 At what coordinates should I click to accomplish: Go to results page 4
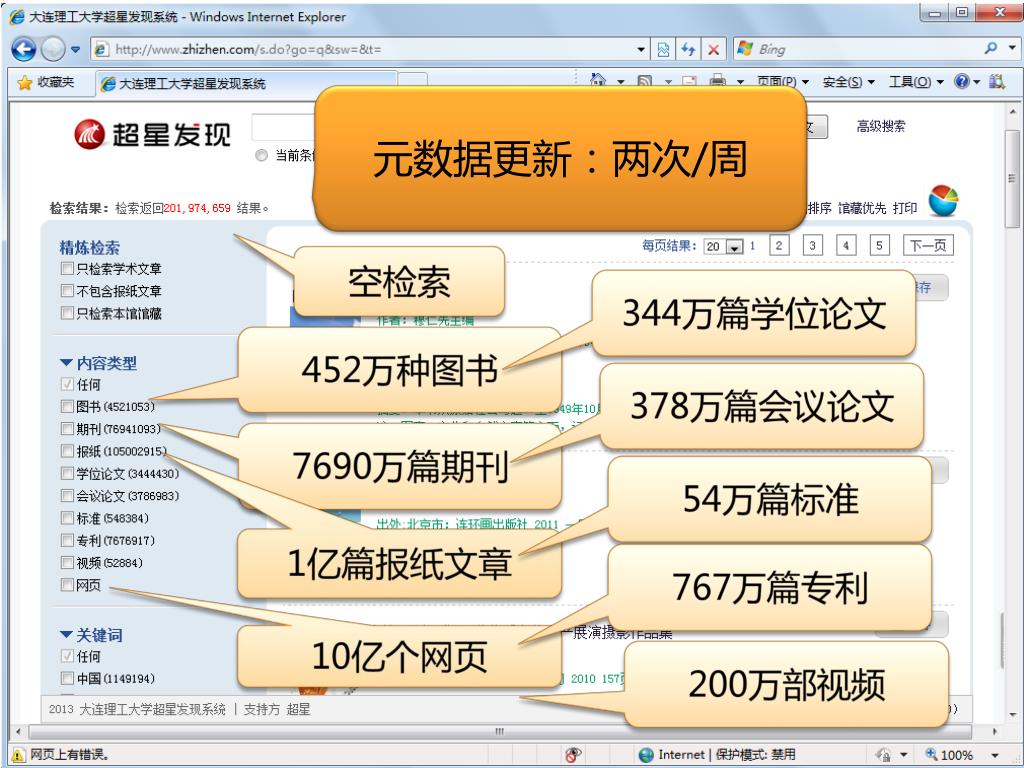(846, 246)
